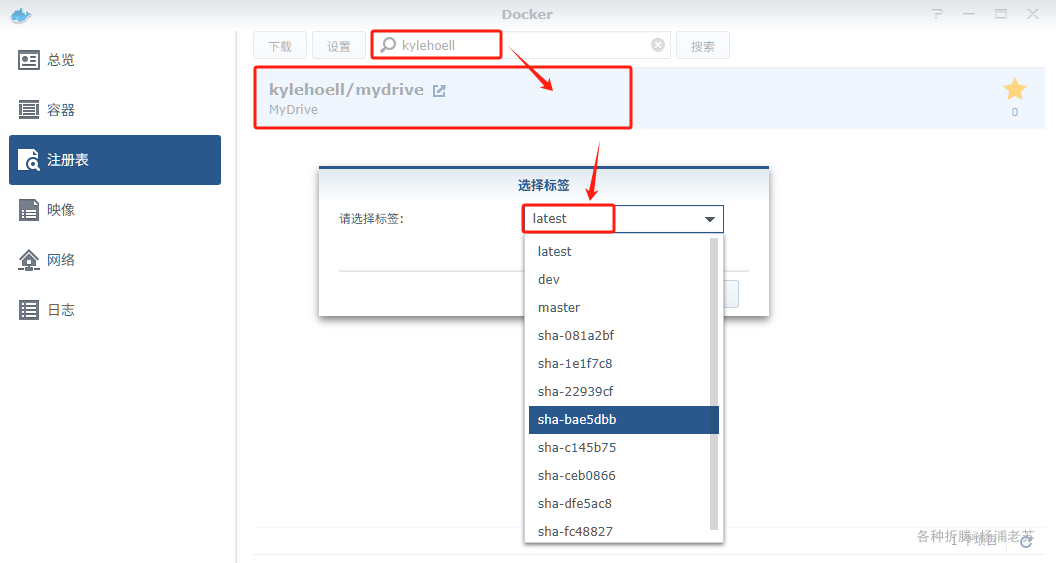Click the 注册表 registry search icon
Image resolution: width=1056 pixels, height=563 pixels.
[28, 160]
